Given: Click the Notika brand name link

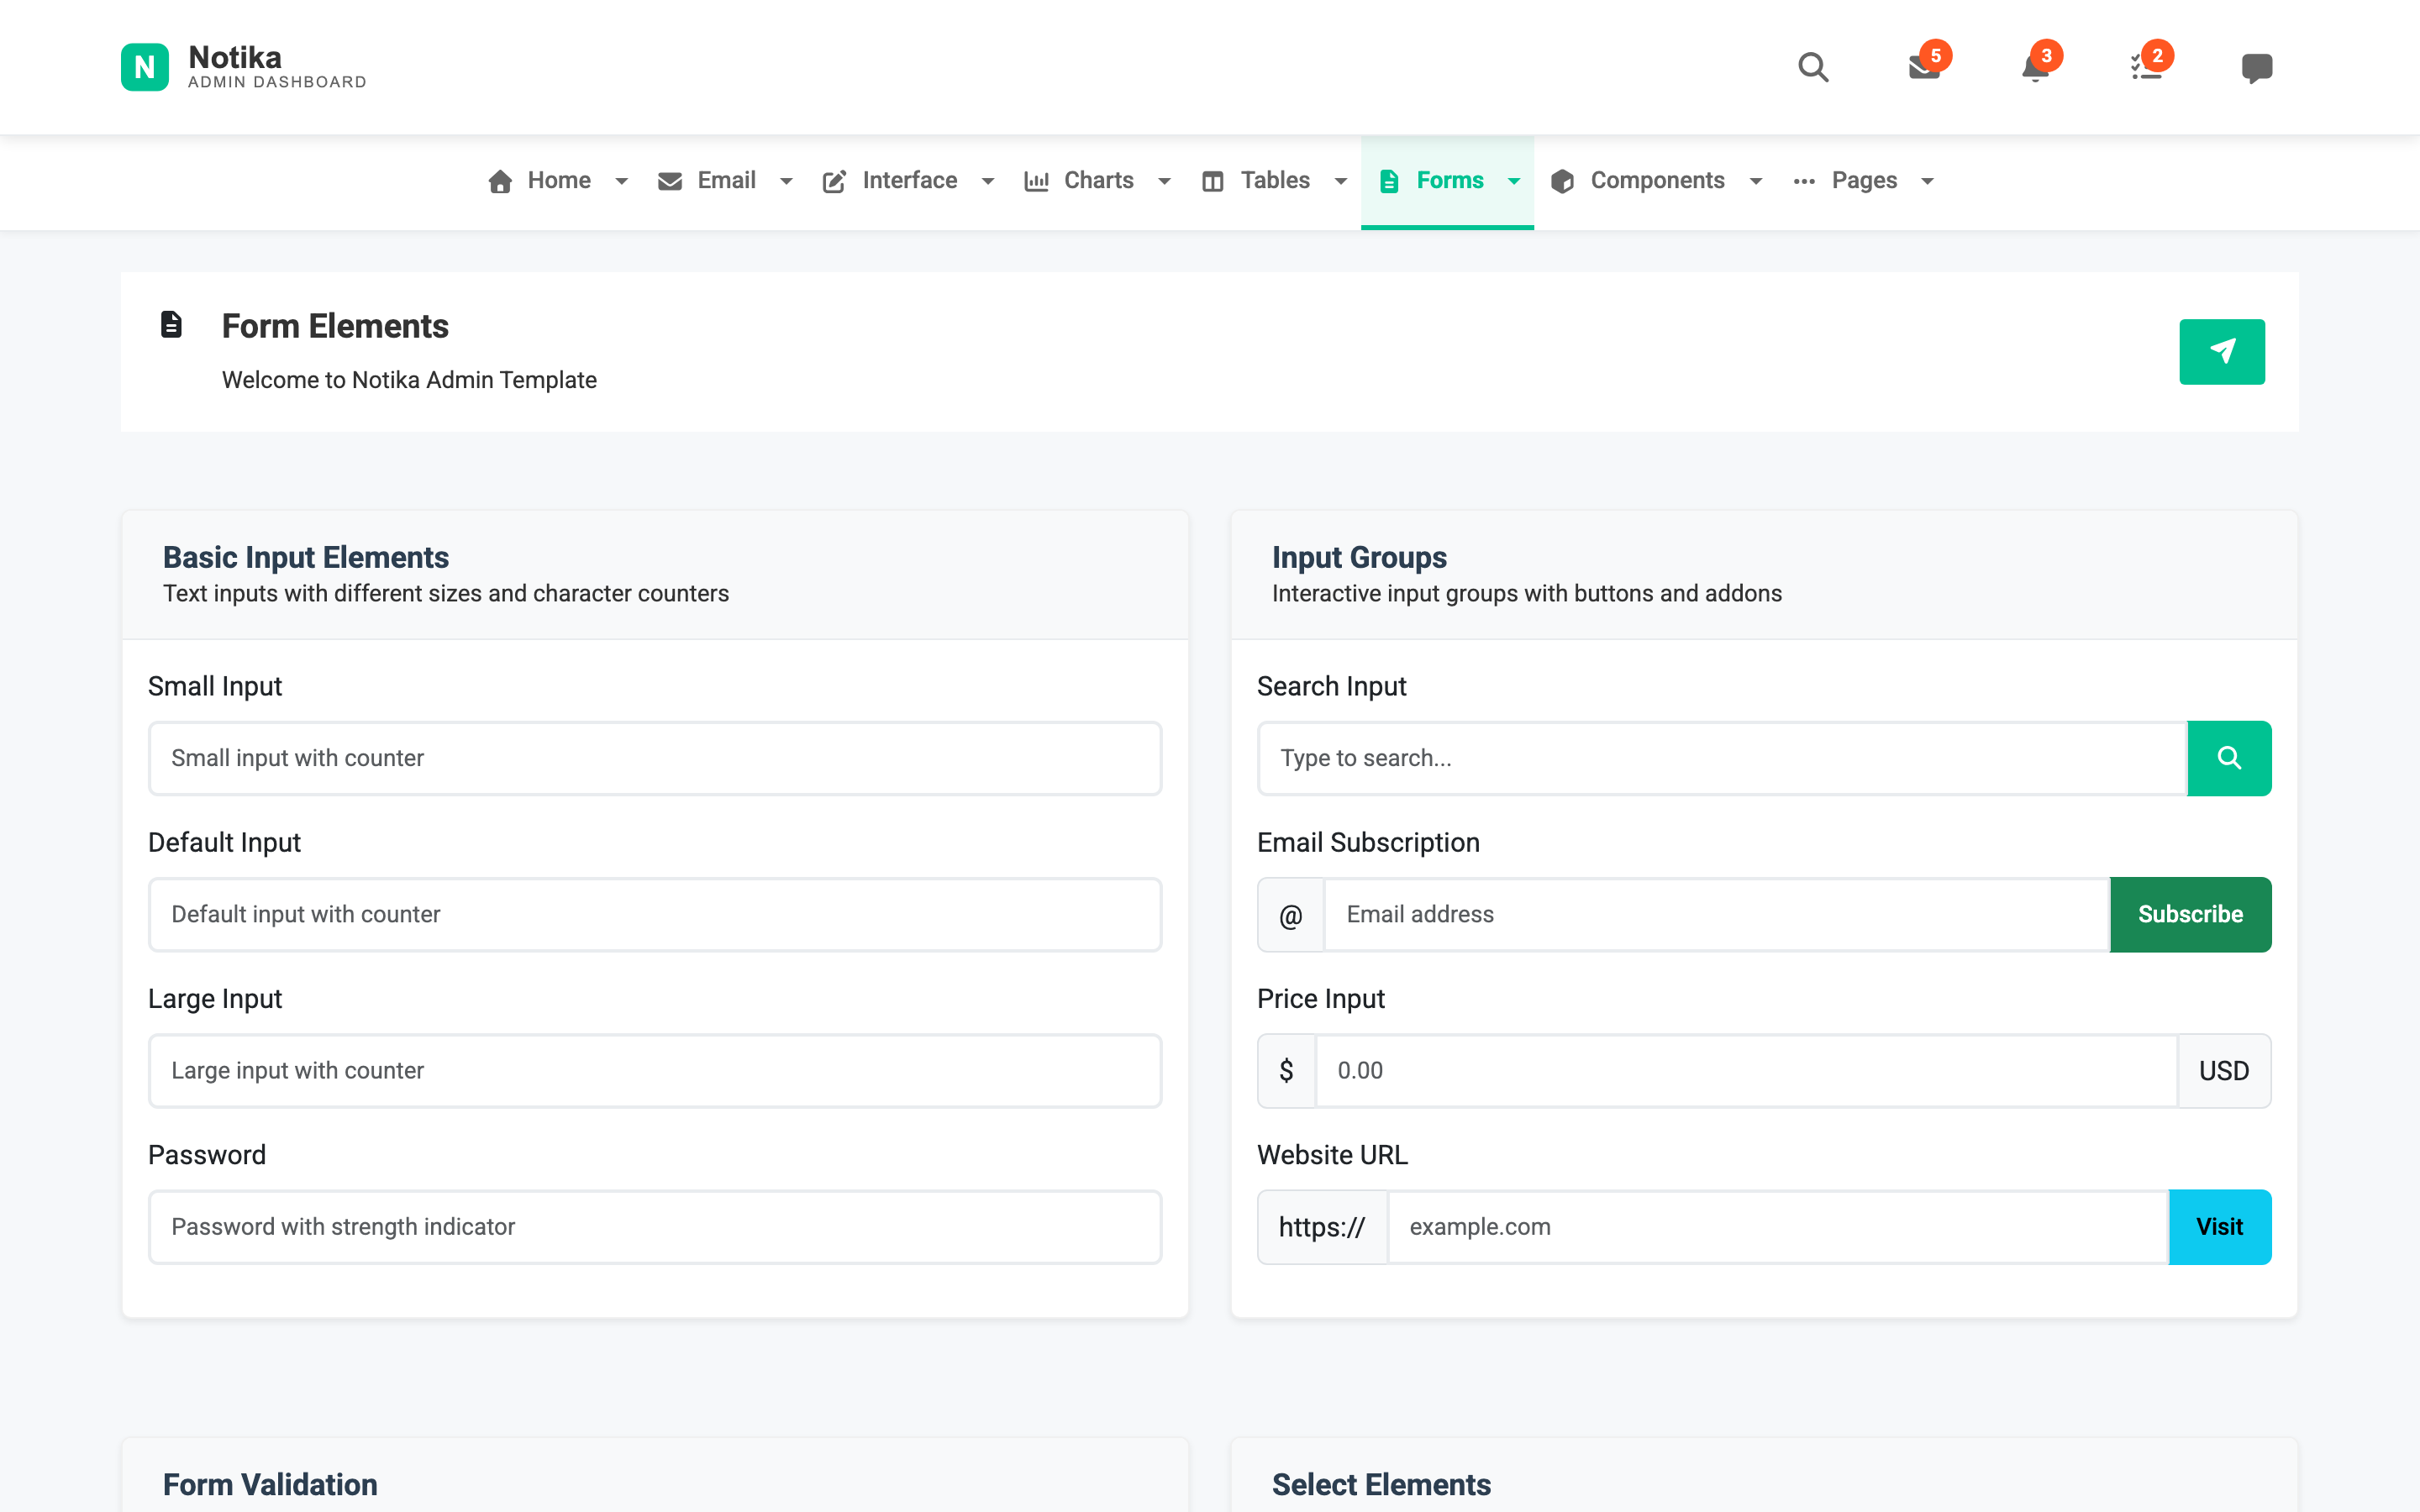Looking at the screenshot, I should (235, 57).
